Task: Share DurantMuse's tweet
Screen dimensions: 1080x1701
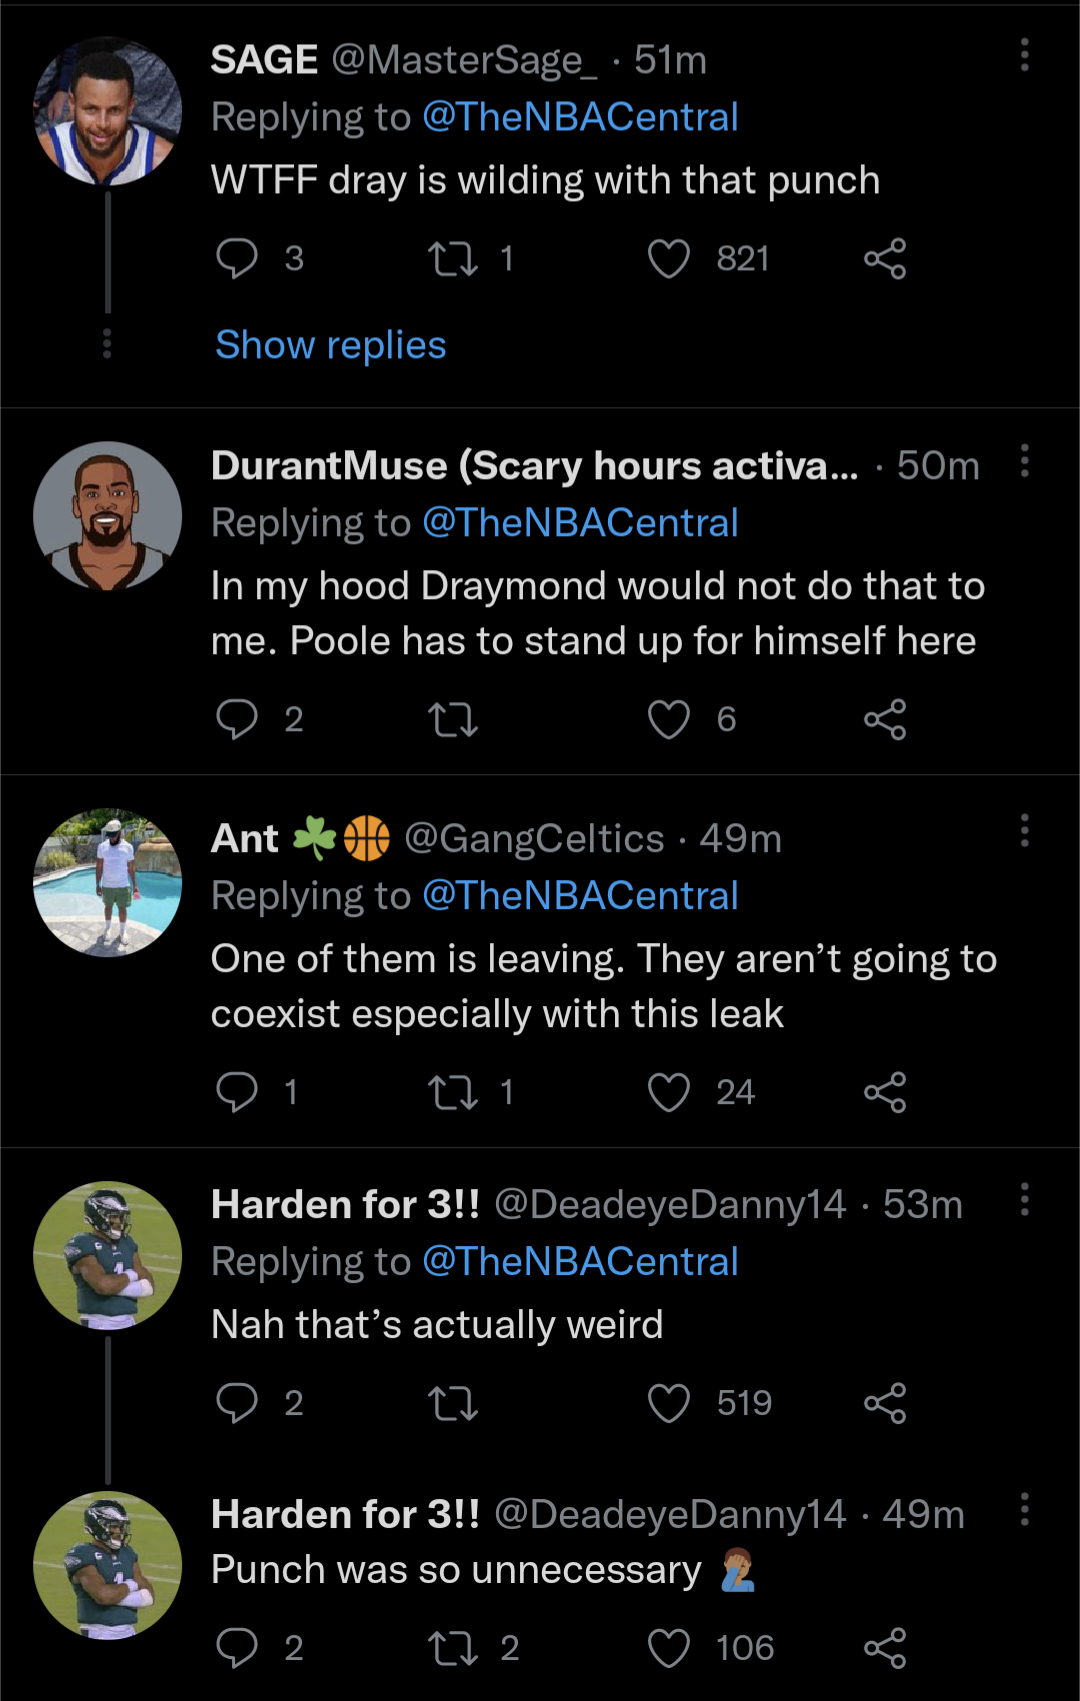Action: [x=885, y=719]
